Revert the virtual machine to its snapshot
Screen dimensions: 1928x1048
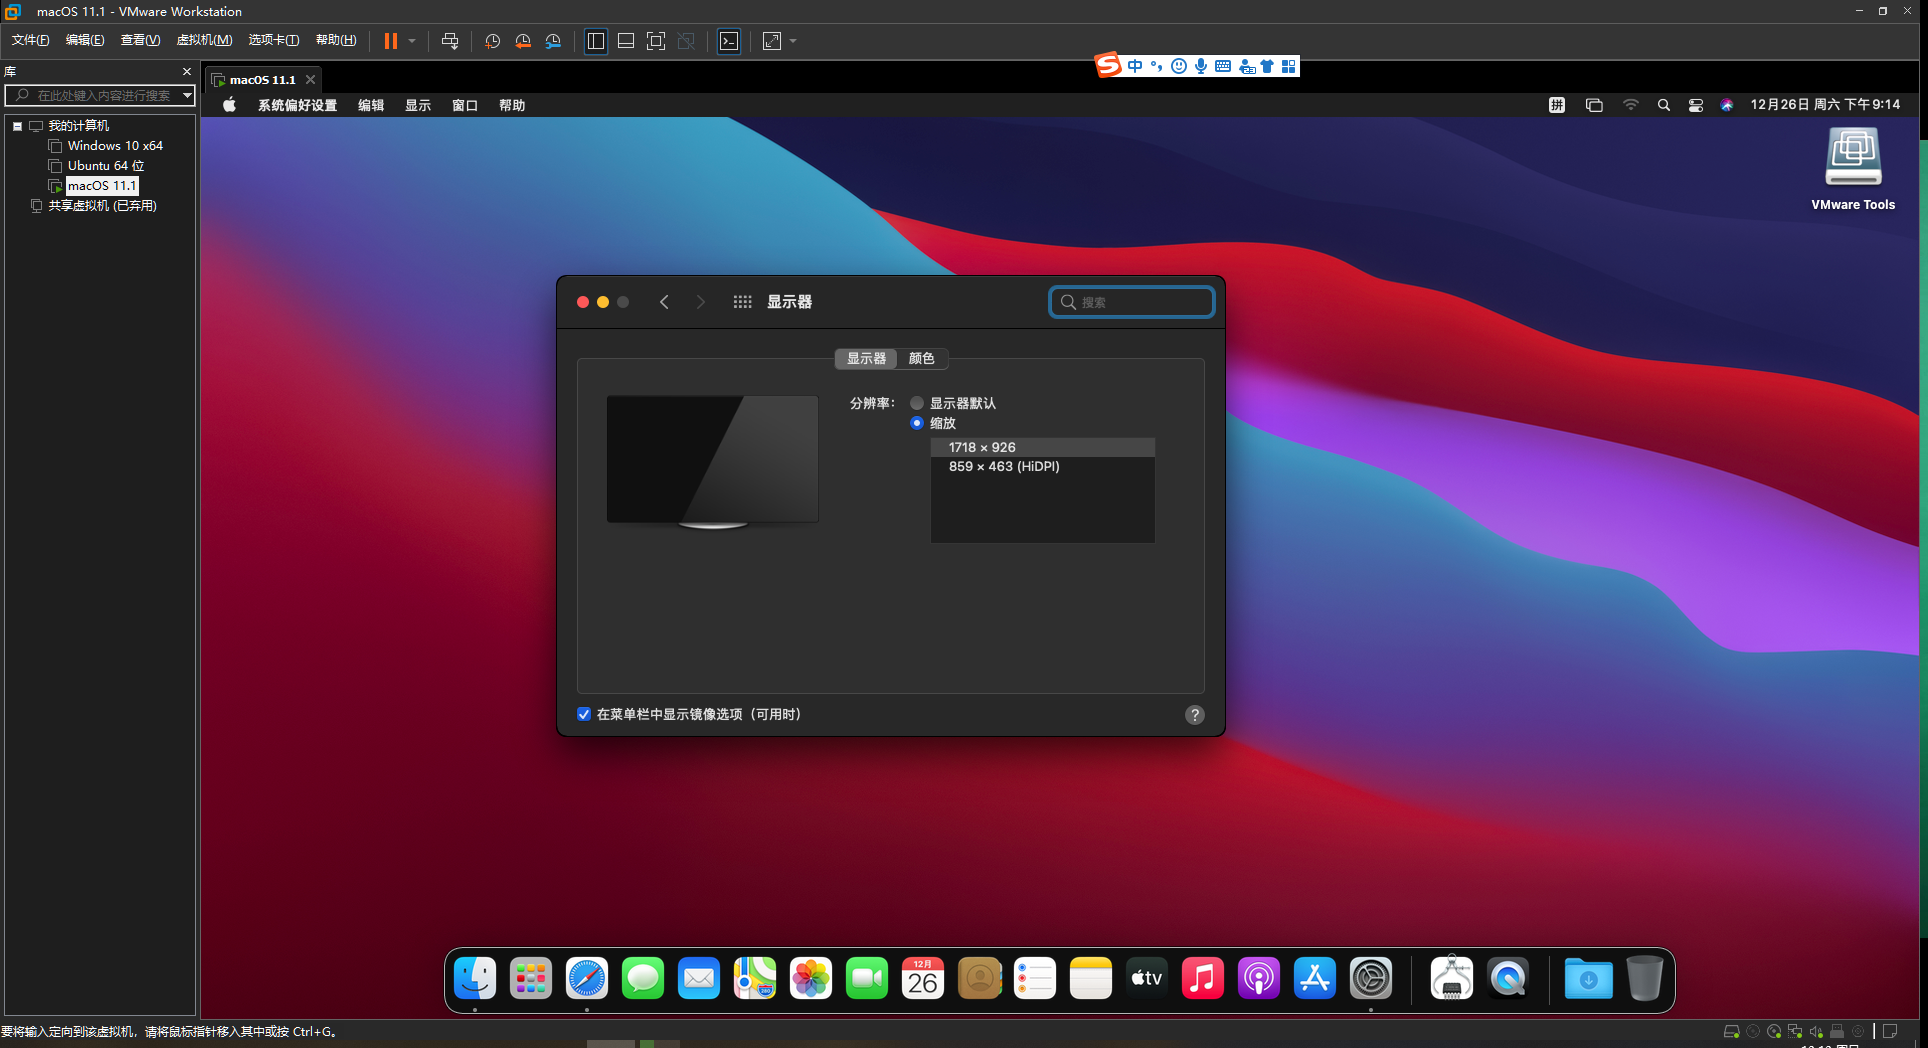[523, 41]
